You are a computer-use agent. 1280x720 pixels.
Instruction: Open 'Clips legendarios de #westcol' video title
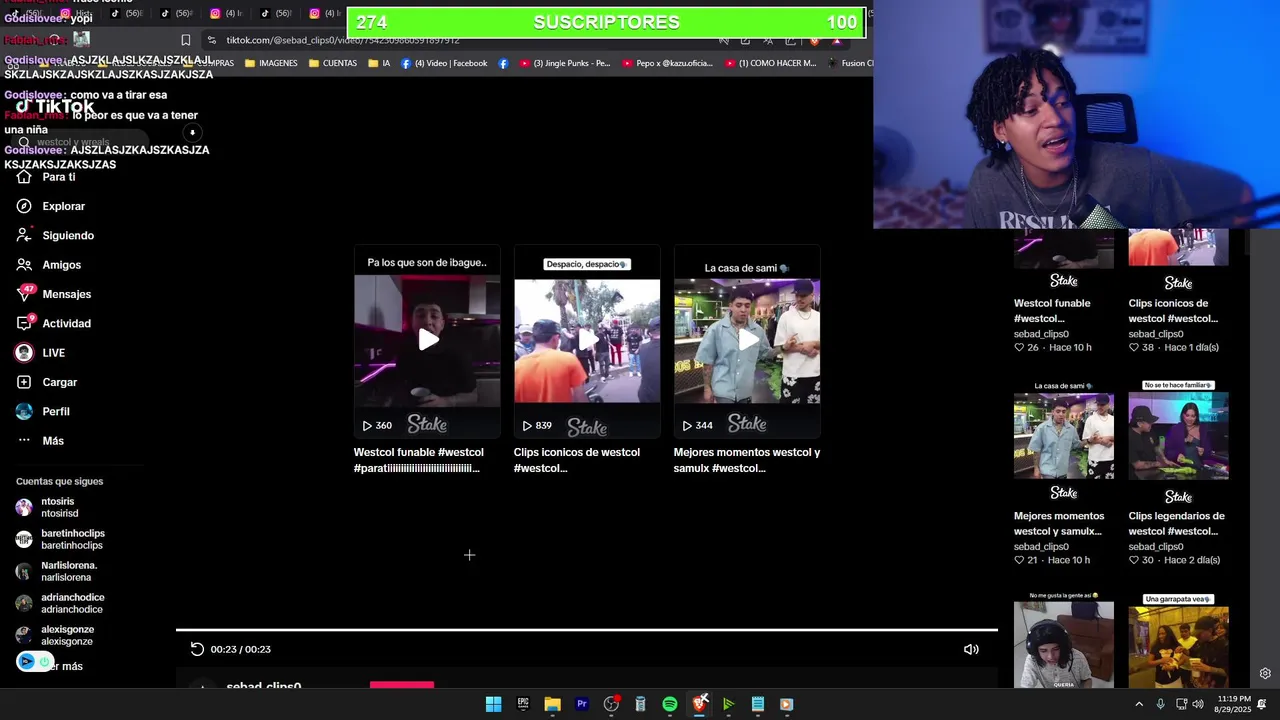[x=1176, y=524]
